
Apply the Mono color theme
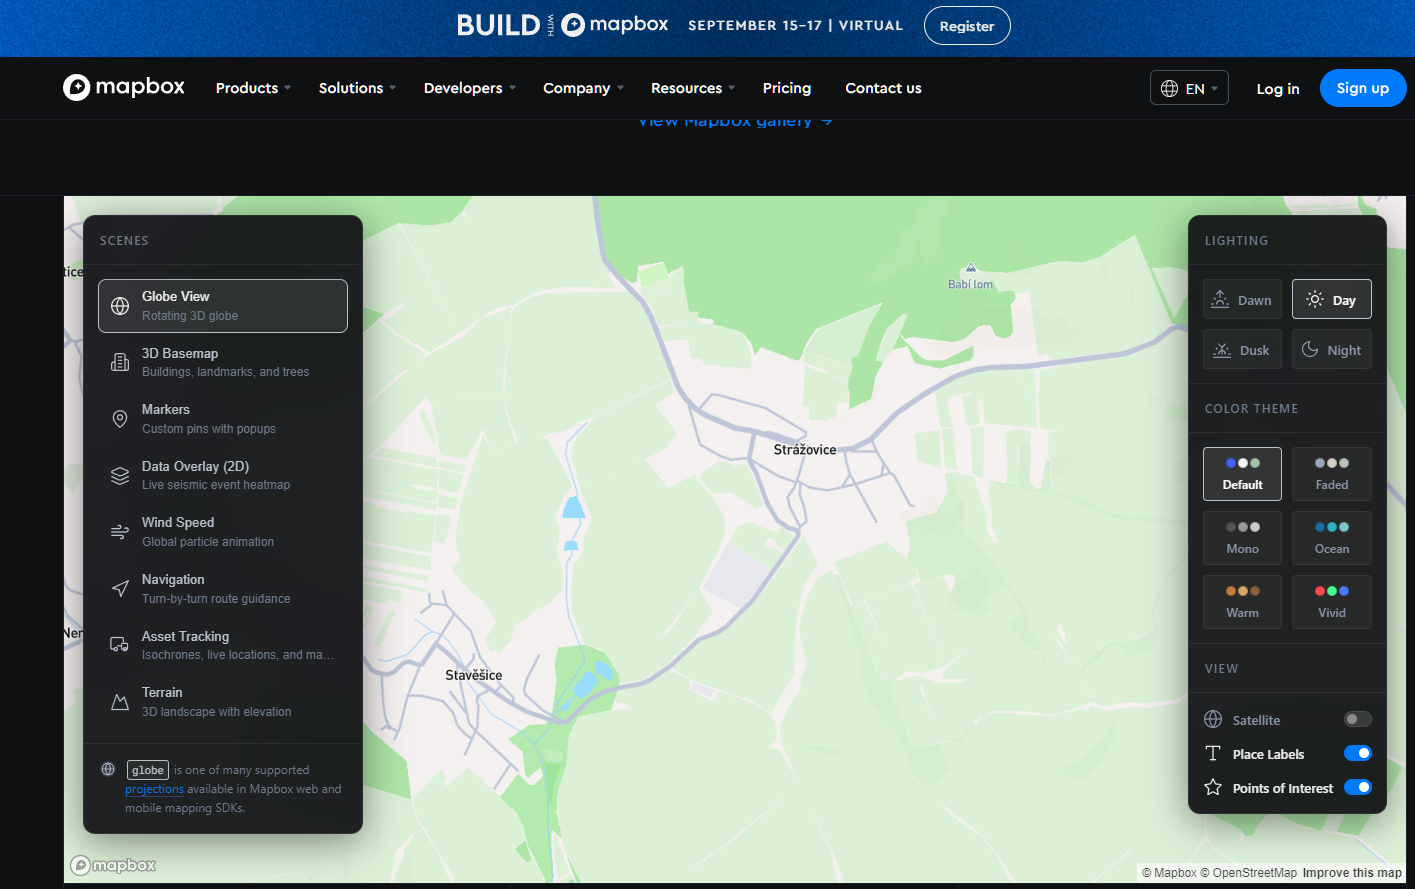(x=1242, y=538)
